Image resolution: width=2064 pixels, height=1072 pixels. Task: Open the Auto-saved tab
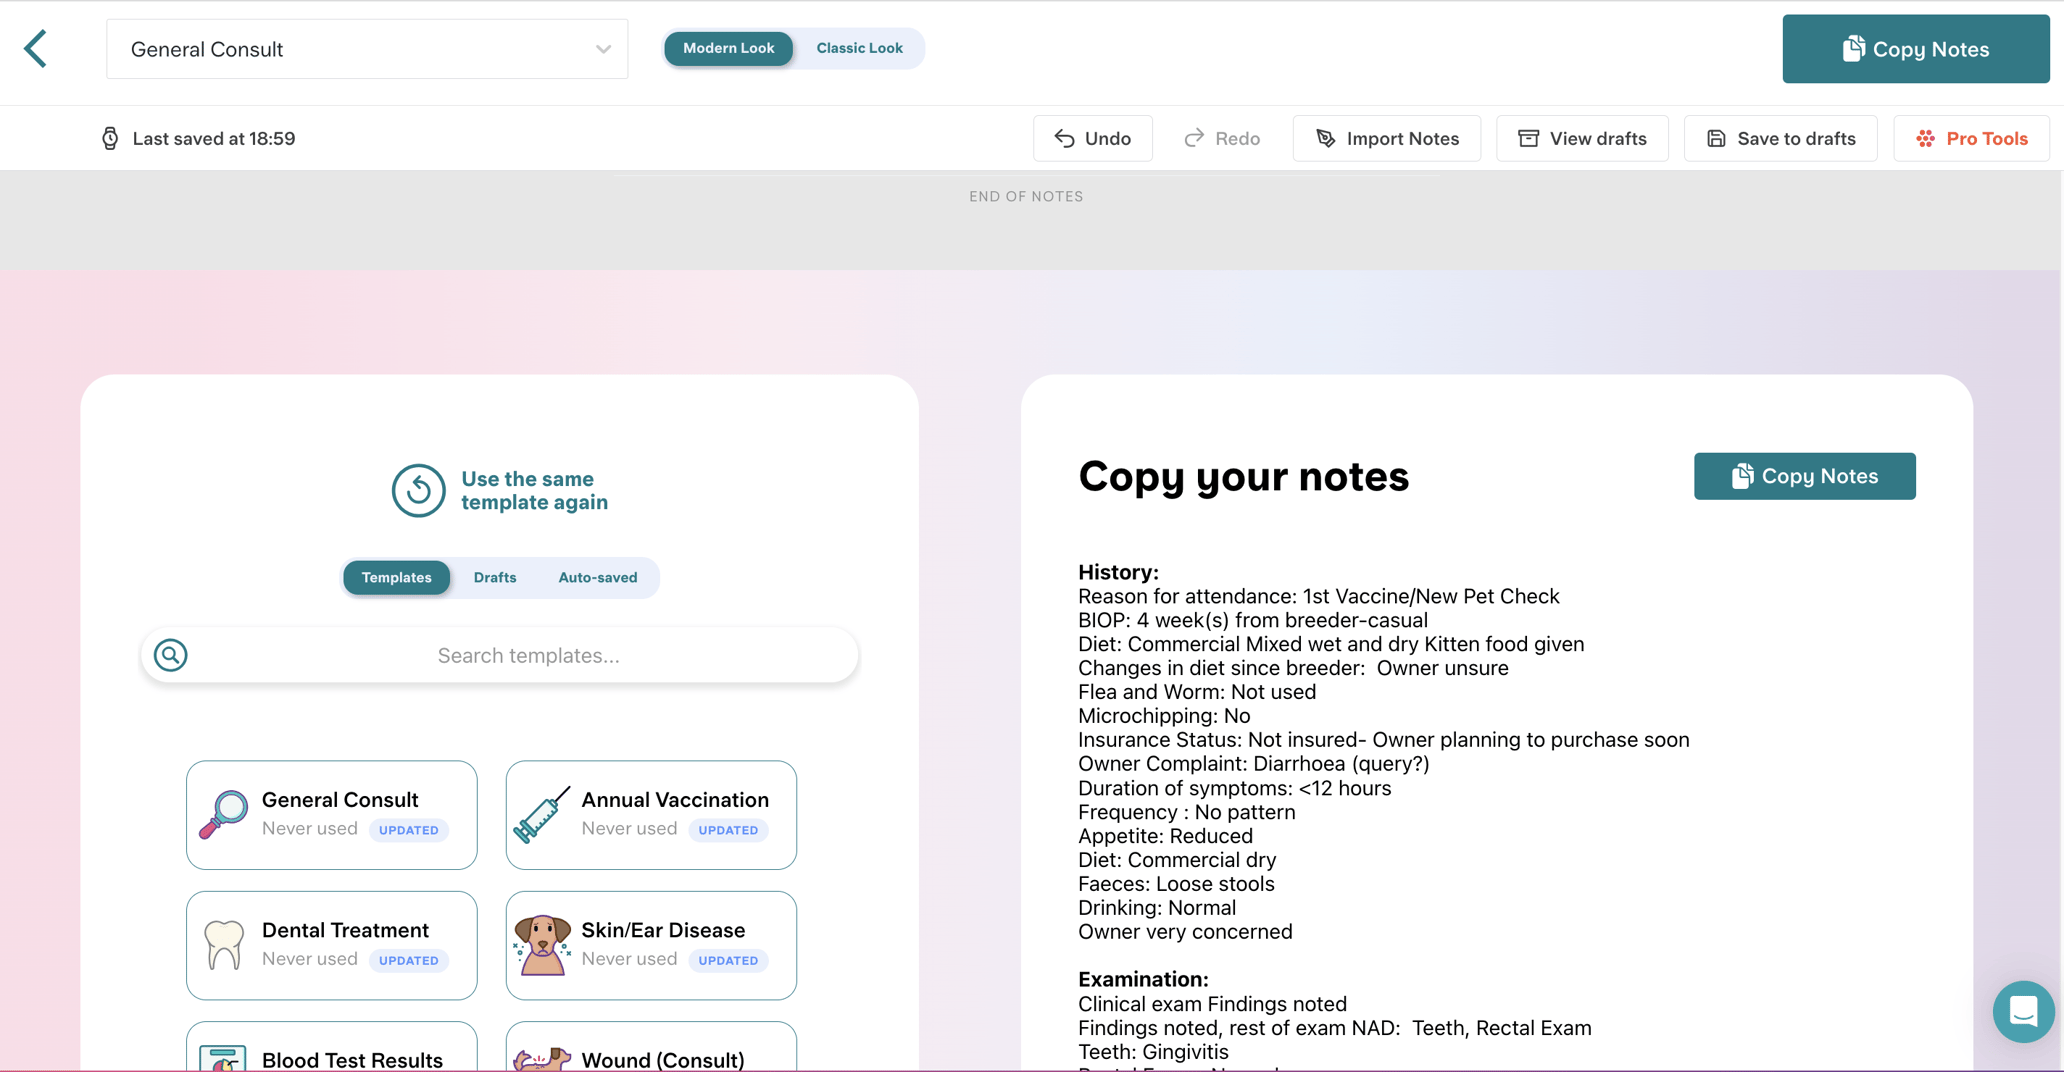(x=597, y=577)
